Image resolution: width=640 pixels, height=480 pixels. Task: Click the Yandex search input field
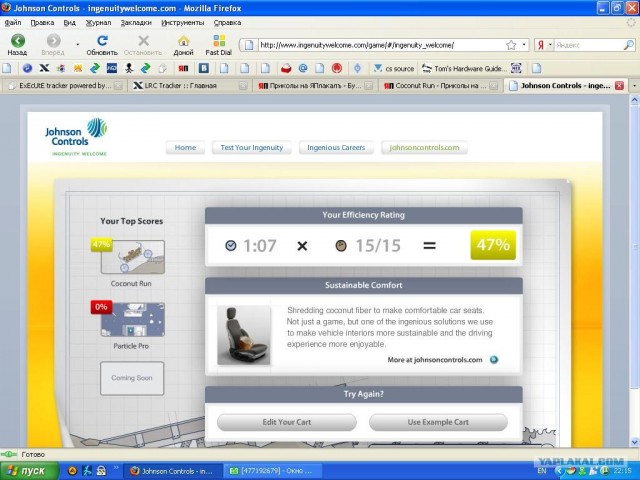click(588, 45)
